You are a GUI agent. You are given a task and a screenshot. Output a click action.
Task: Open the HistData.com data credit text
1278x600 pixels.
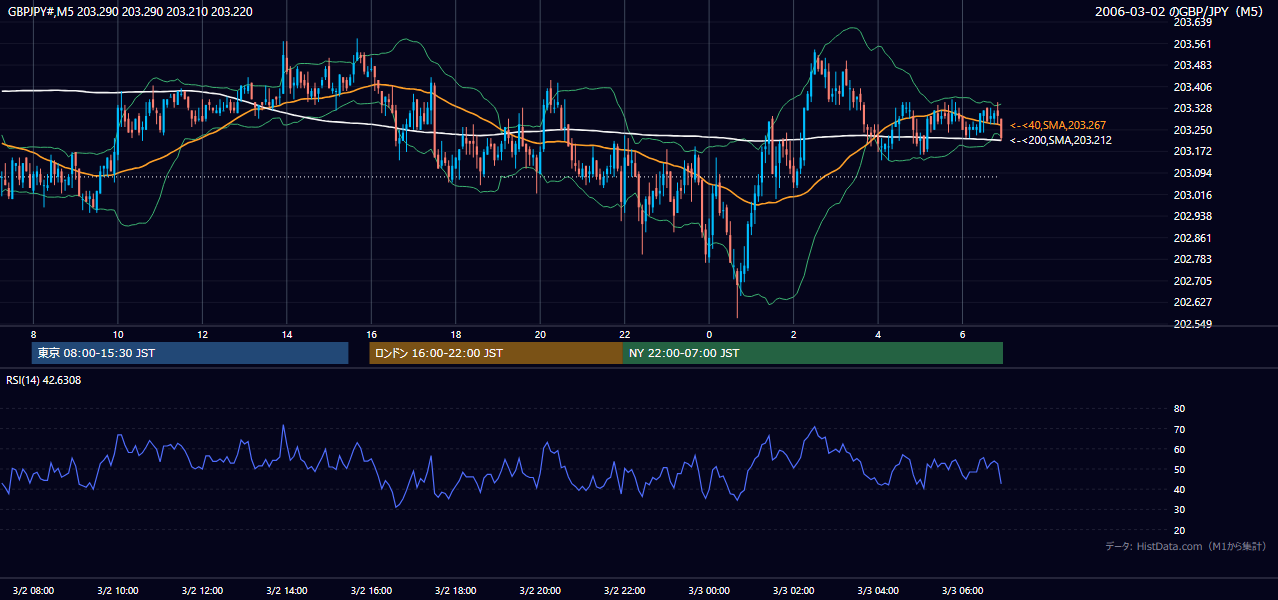[x=1186, y=546]
